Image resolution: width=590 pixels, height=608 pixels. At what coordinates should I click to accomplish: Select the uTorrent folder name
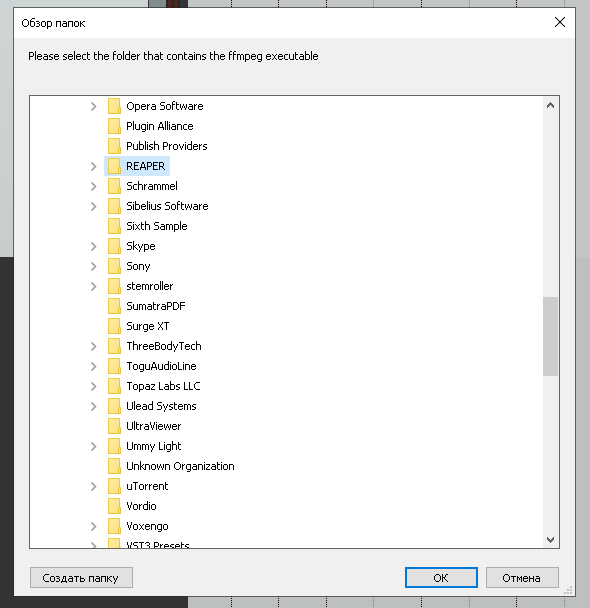pyautogui.click(x=147, y=486)
